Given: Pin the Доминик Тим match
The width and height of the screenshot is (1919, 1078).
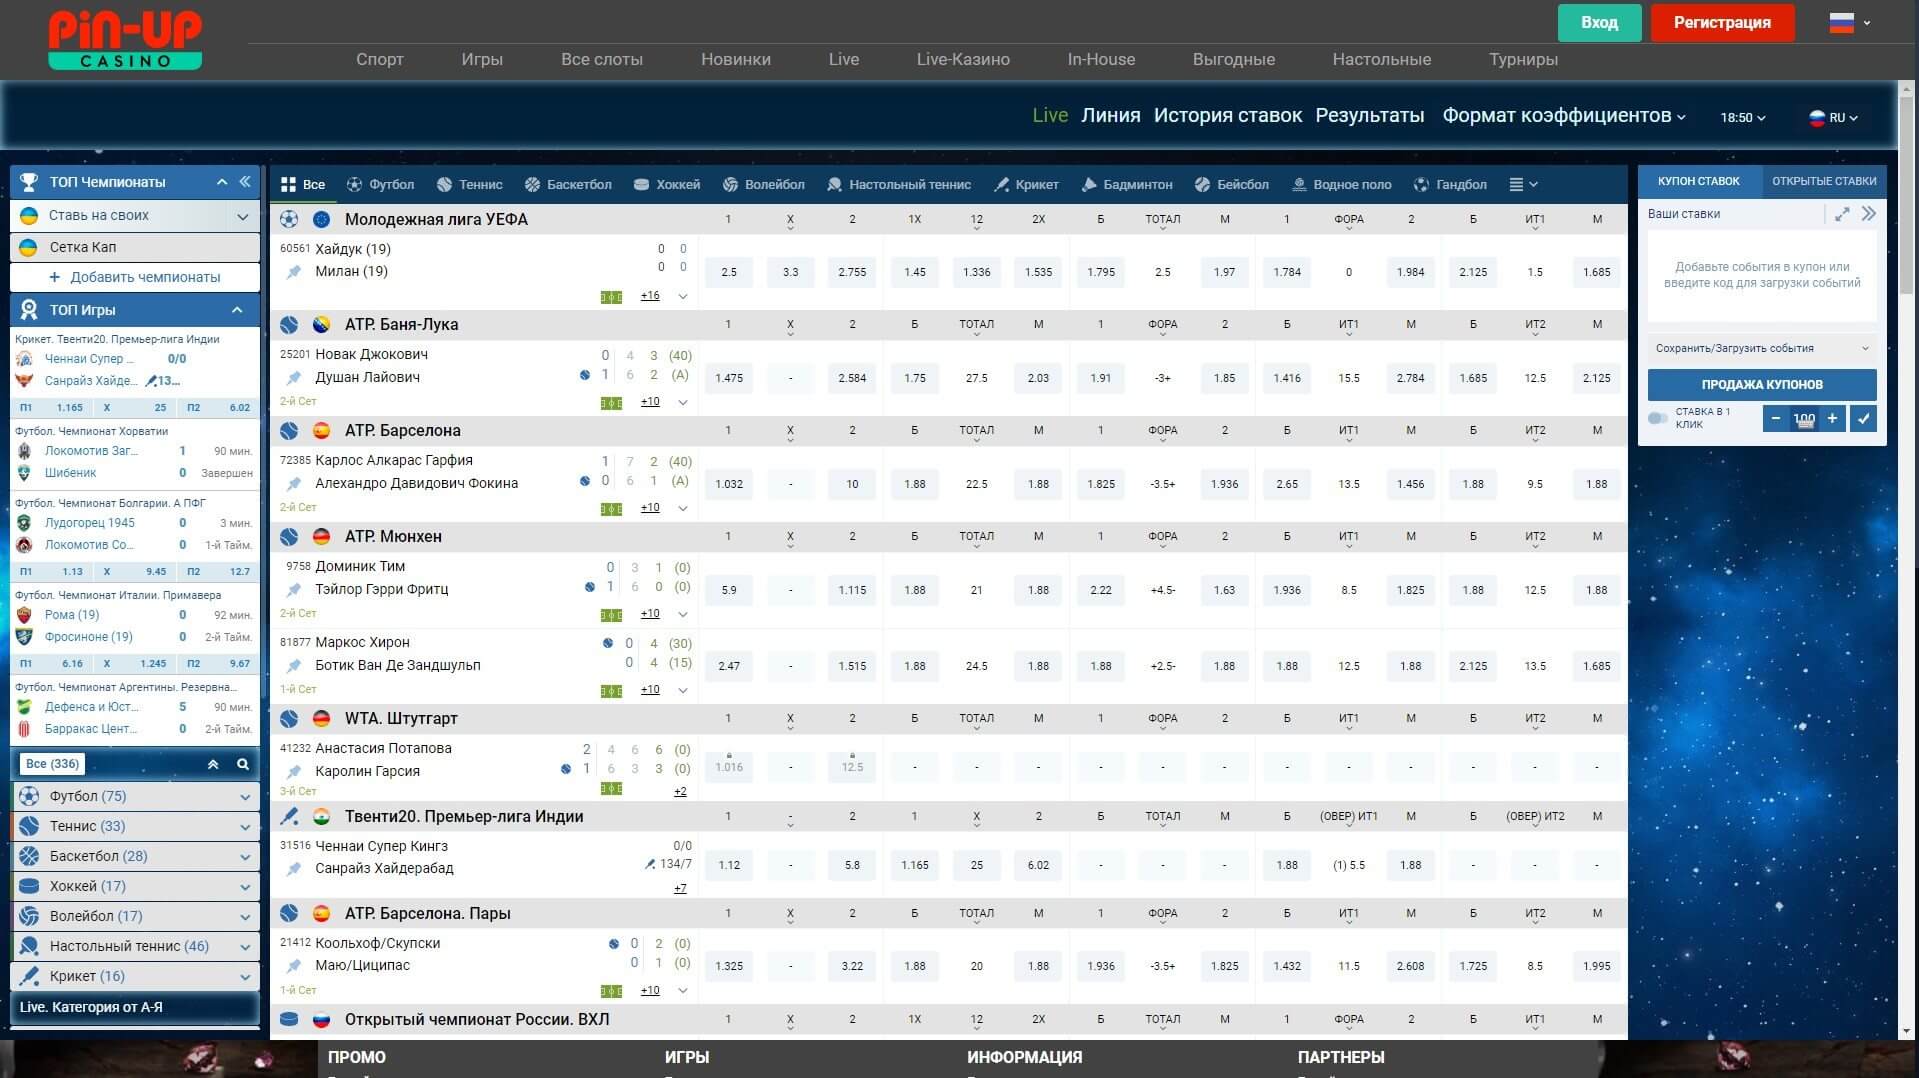Looking at the screenshot, I should (294, 590).
